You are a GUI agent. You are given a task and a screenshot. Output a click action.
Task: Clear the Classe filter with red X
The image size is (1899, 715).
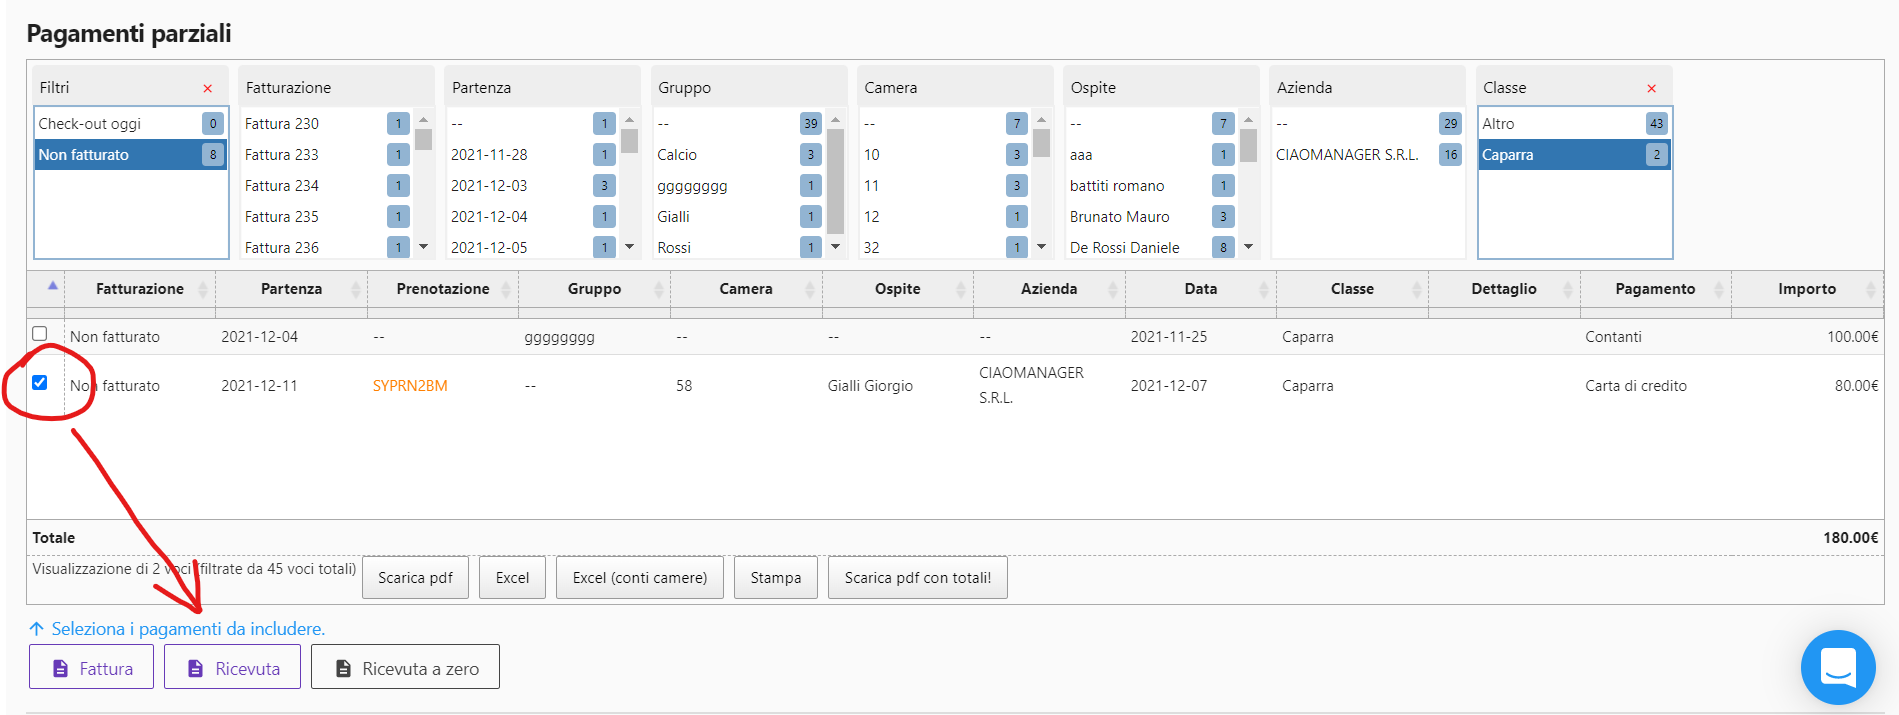click(x=1651, y=88)
